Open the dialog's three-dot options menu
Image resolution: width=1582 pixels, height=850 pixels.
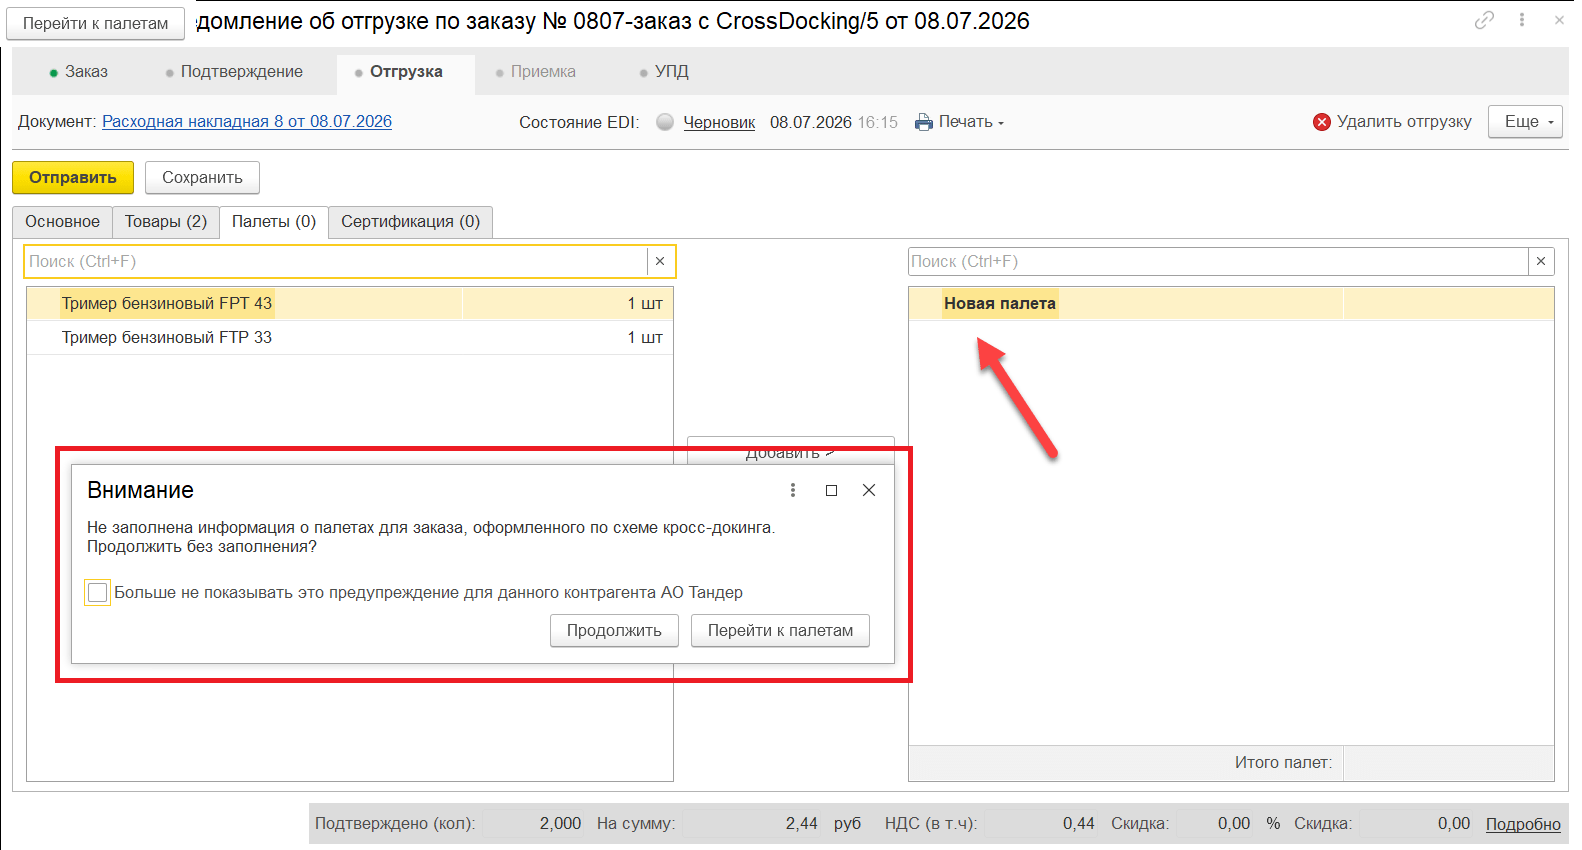[793, 490]
